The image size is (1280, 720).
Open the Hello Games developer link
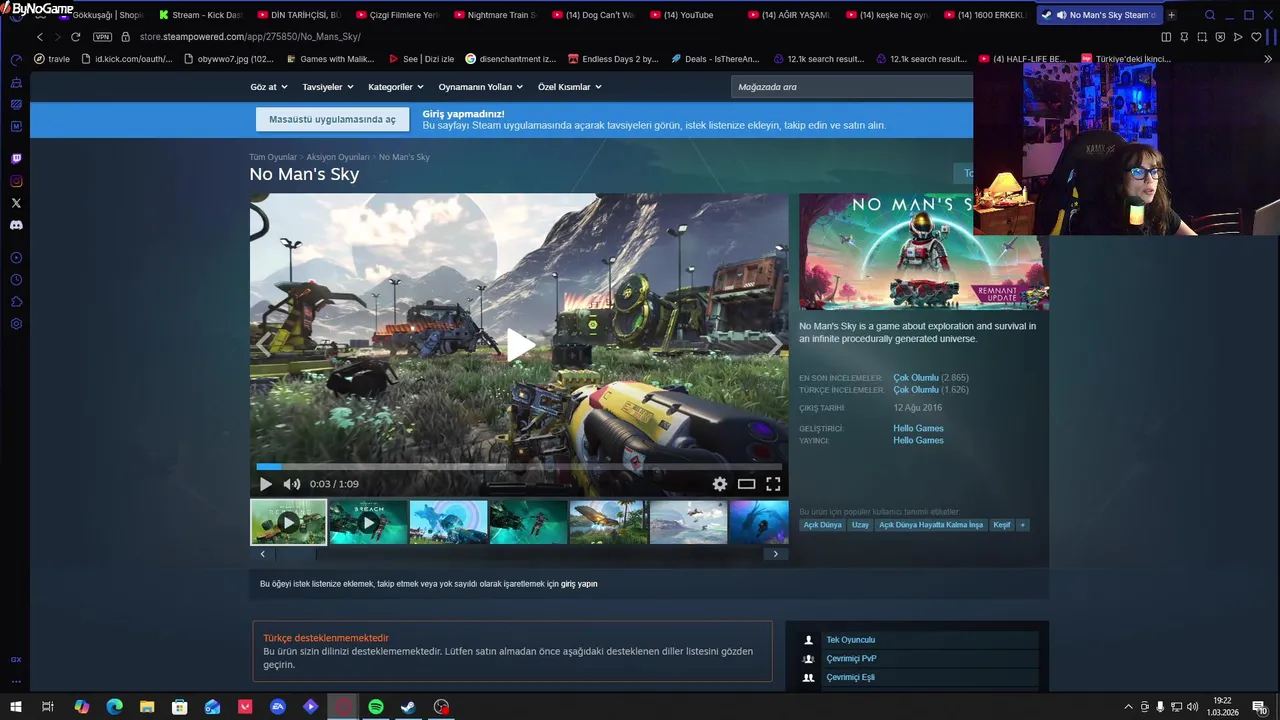[918, 428]
